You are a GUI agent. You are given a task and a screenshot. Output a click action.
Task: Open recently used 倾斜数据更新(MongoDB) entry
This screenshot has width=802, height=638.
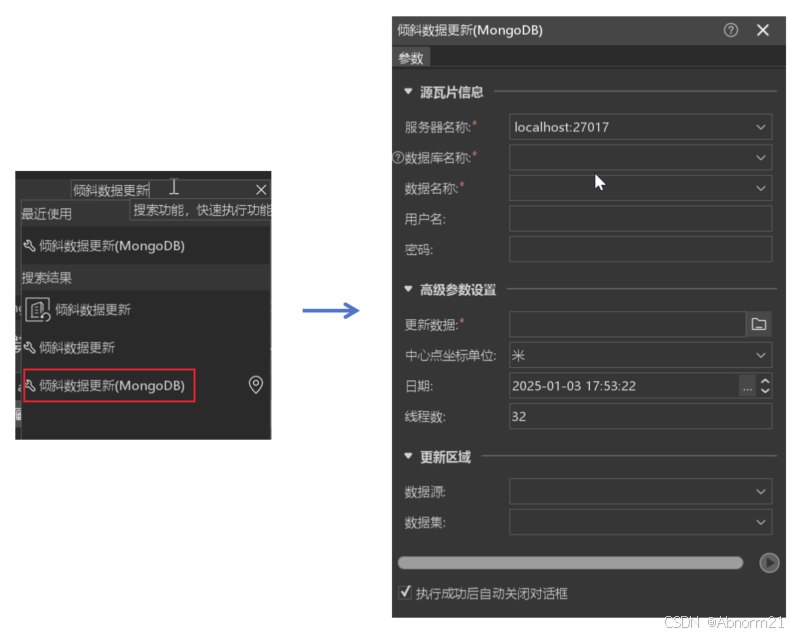click(104, 246)
